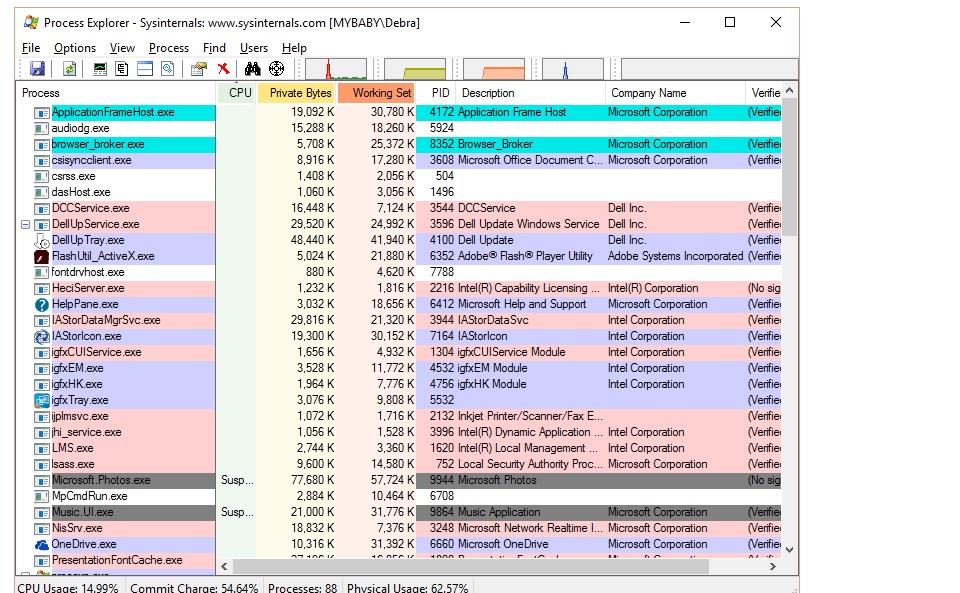The image size is (960, 593).
Task: Click the vertical scrollbar thumb
Action: 790,167
